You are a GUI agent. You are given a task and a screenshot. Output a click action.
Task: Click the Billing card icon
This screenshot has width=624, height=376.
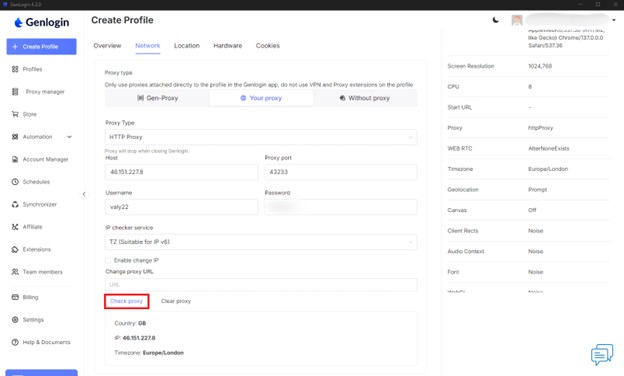15,297
